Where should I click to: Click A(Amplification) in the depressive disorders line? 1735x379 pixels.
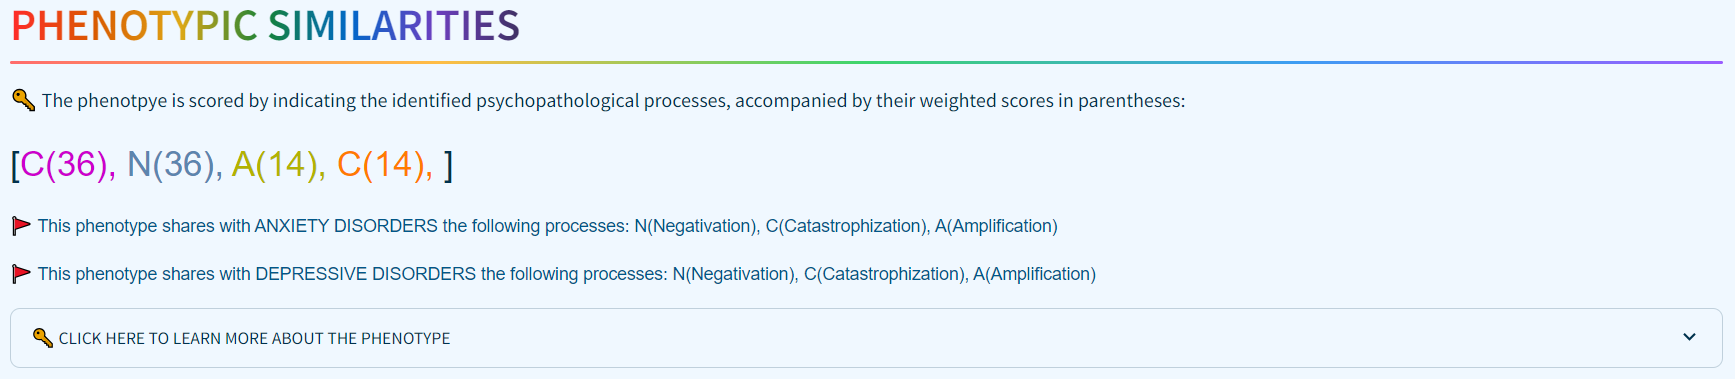(x=1034, y=274)
